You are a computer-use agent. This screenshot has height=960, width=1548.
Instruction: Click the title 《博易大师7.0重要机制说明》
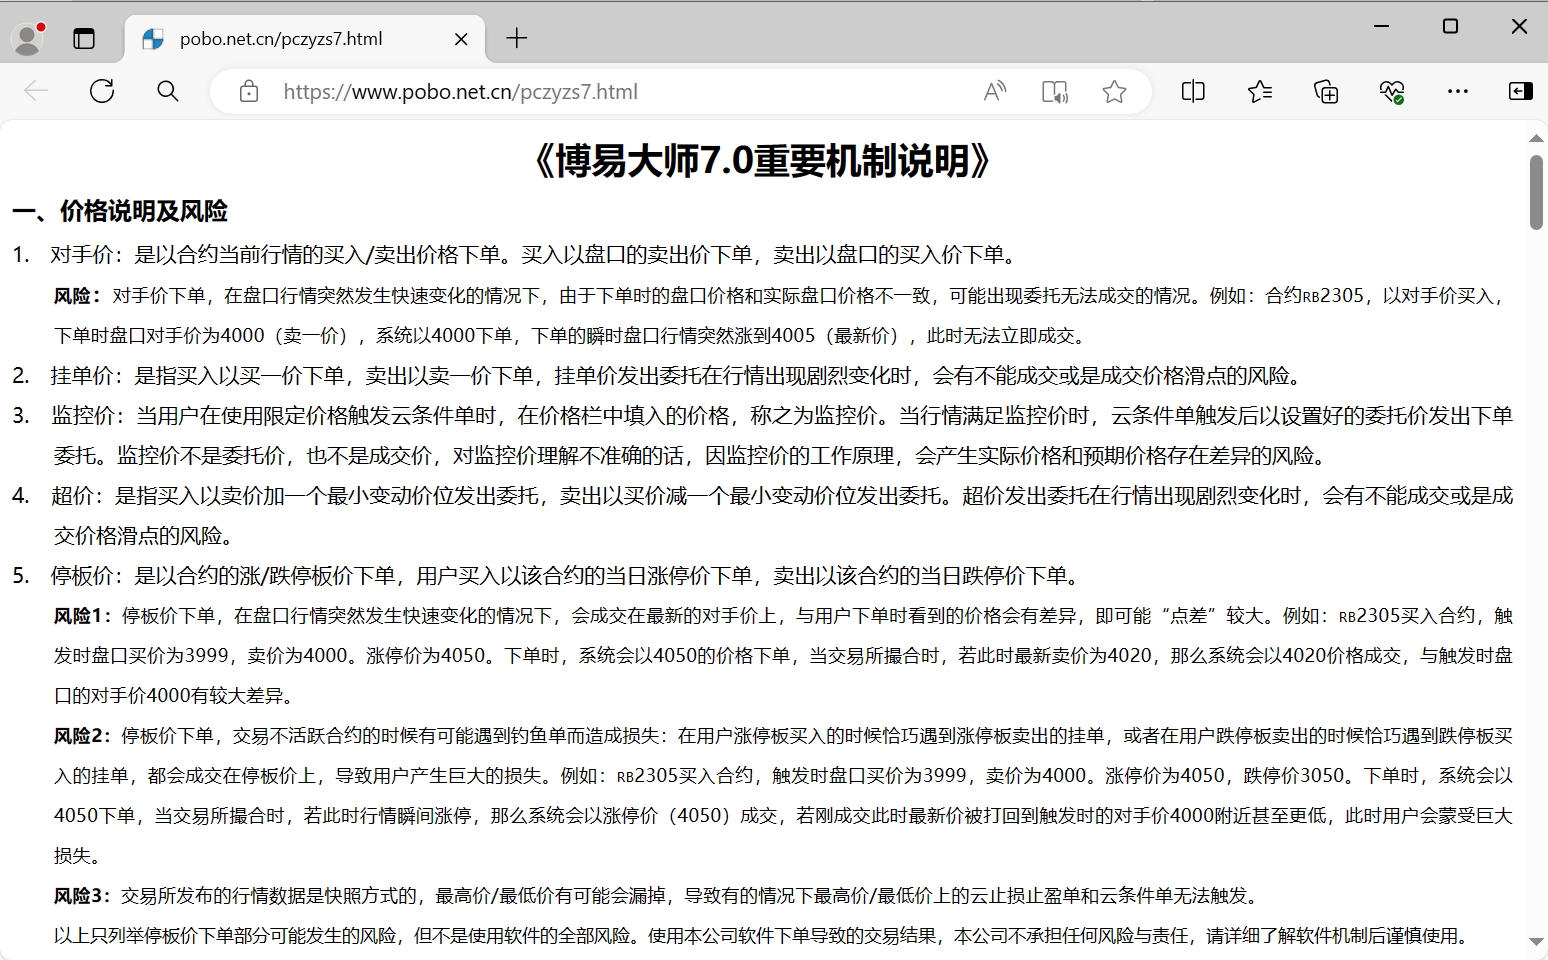coord(762,160)
